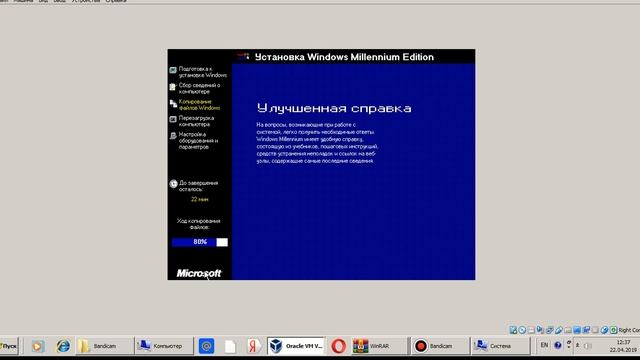Click the 22 мин remaining time value

(x=200, y=200)
